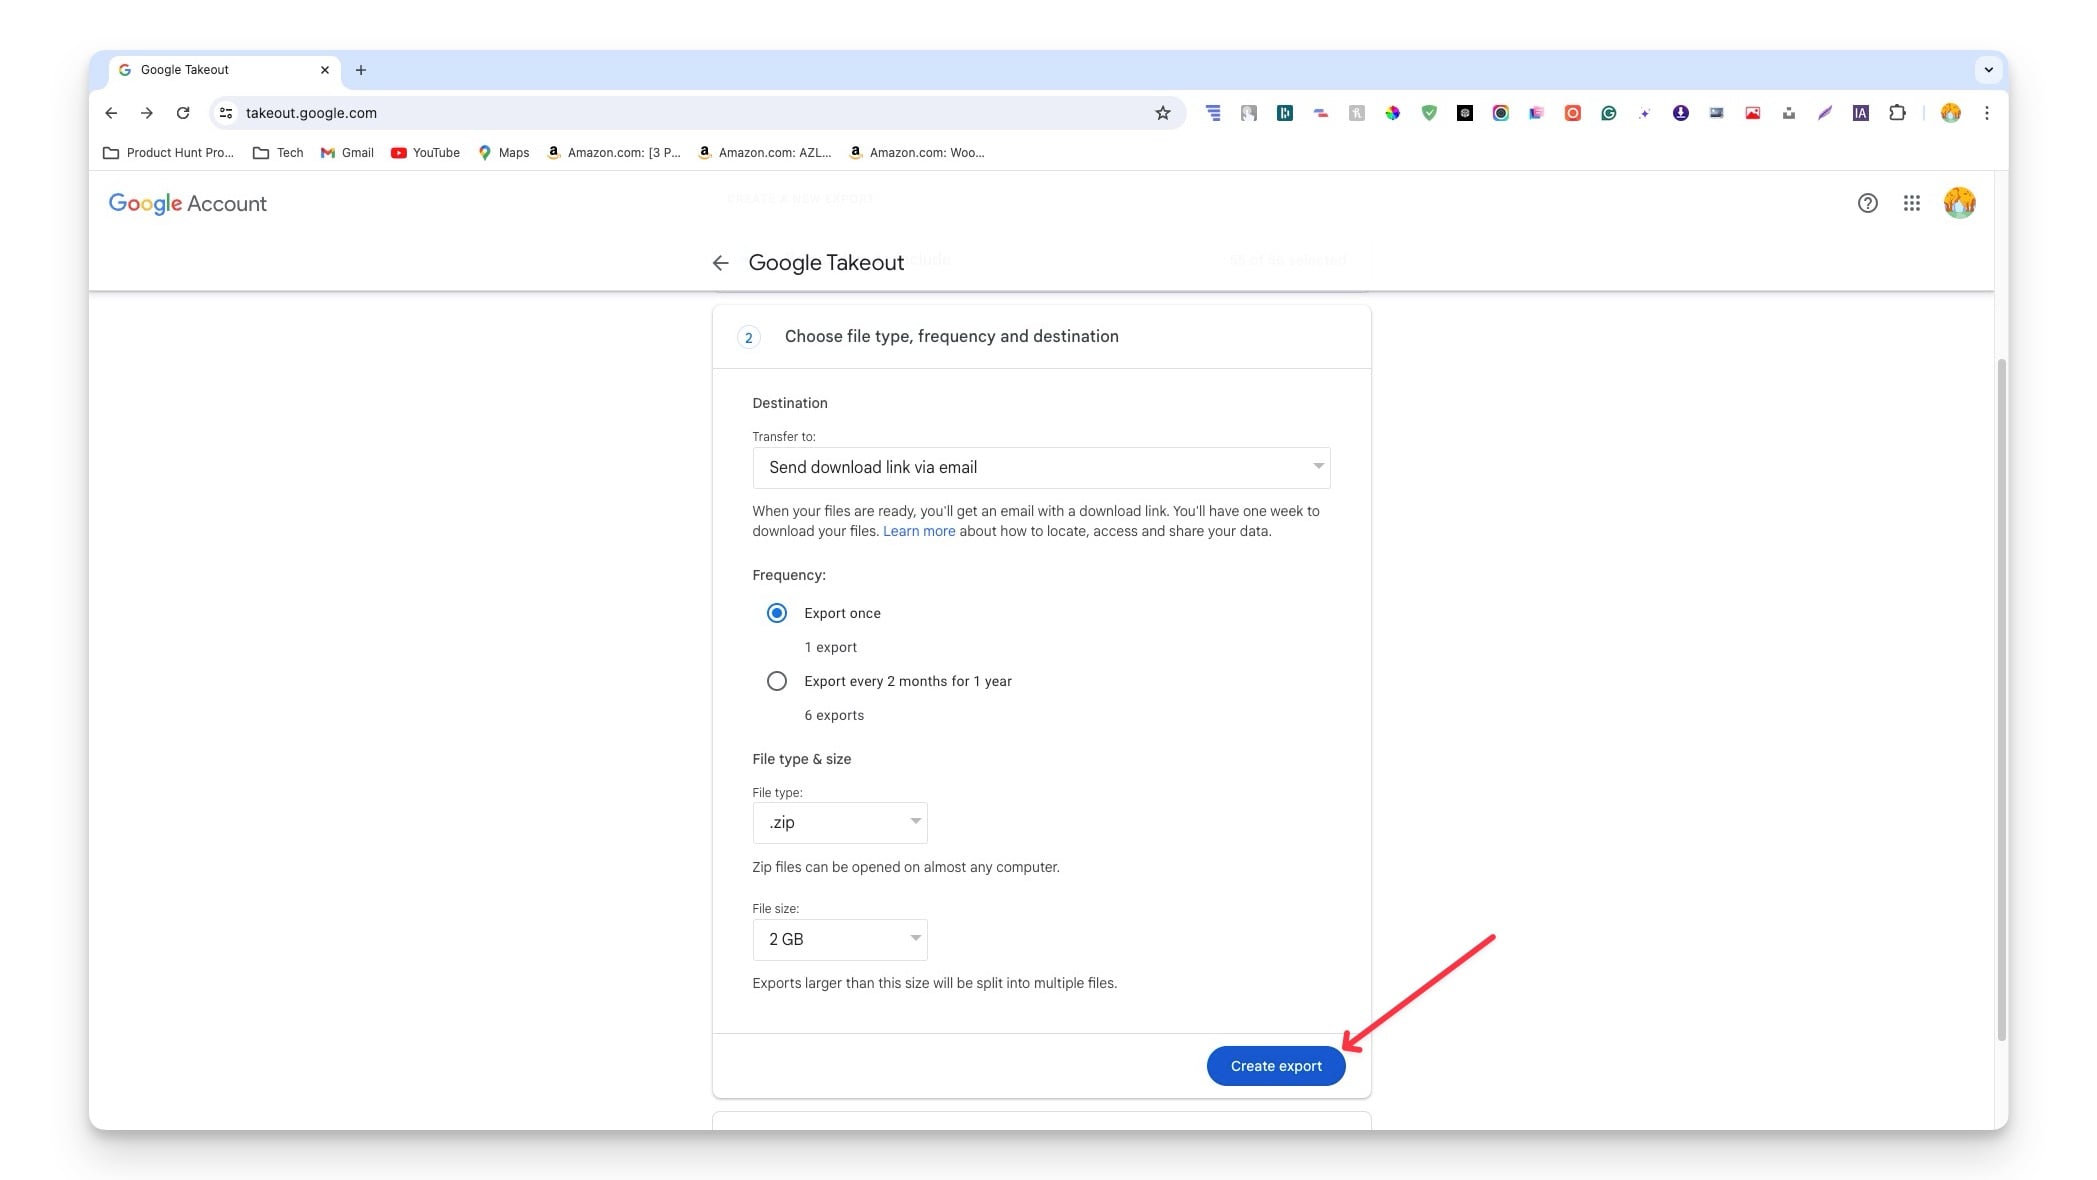Open the Maps bookmark
This screenshot has height=1180, width=2097.
coord(503,153)
